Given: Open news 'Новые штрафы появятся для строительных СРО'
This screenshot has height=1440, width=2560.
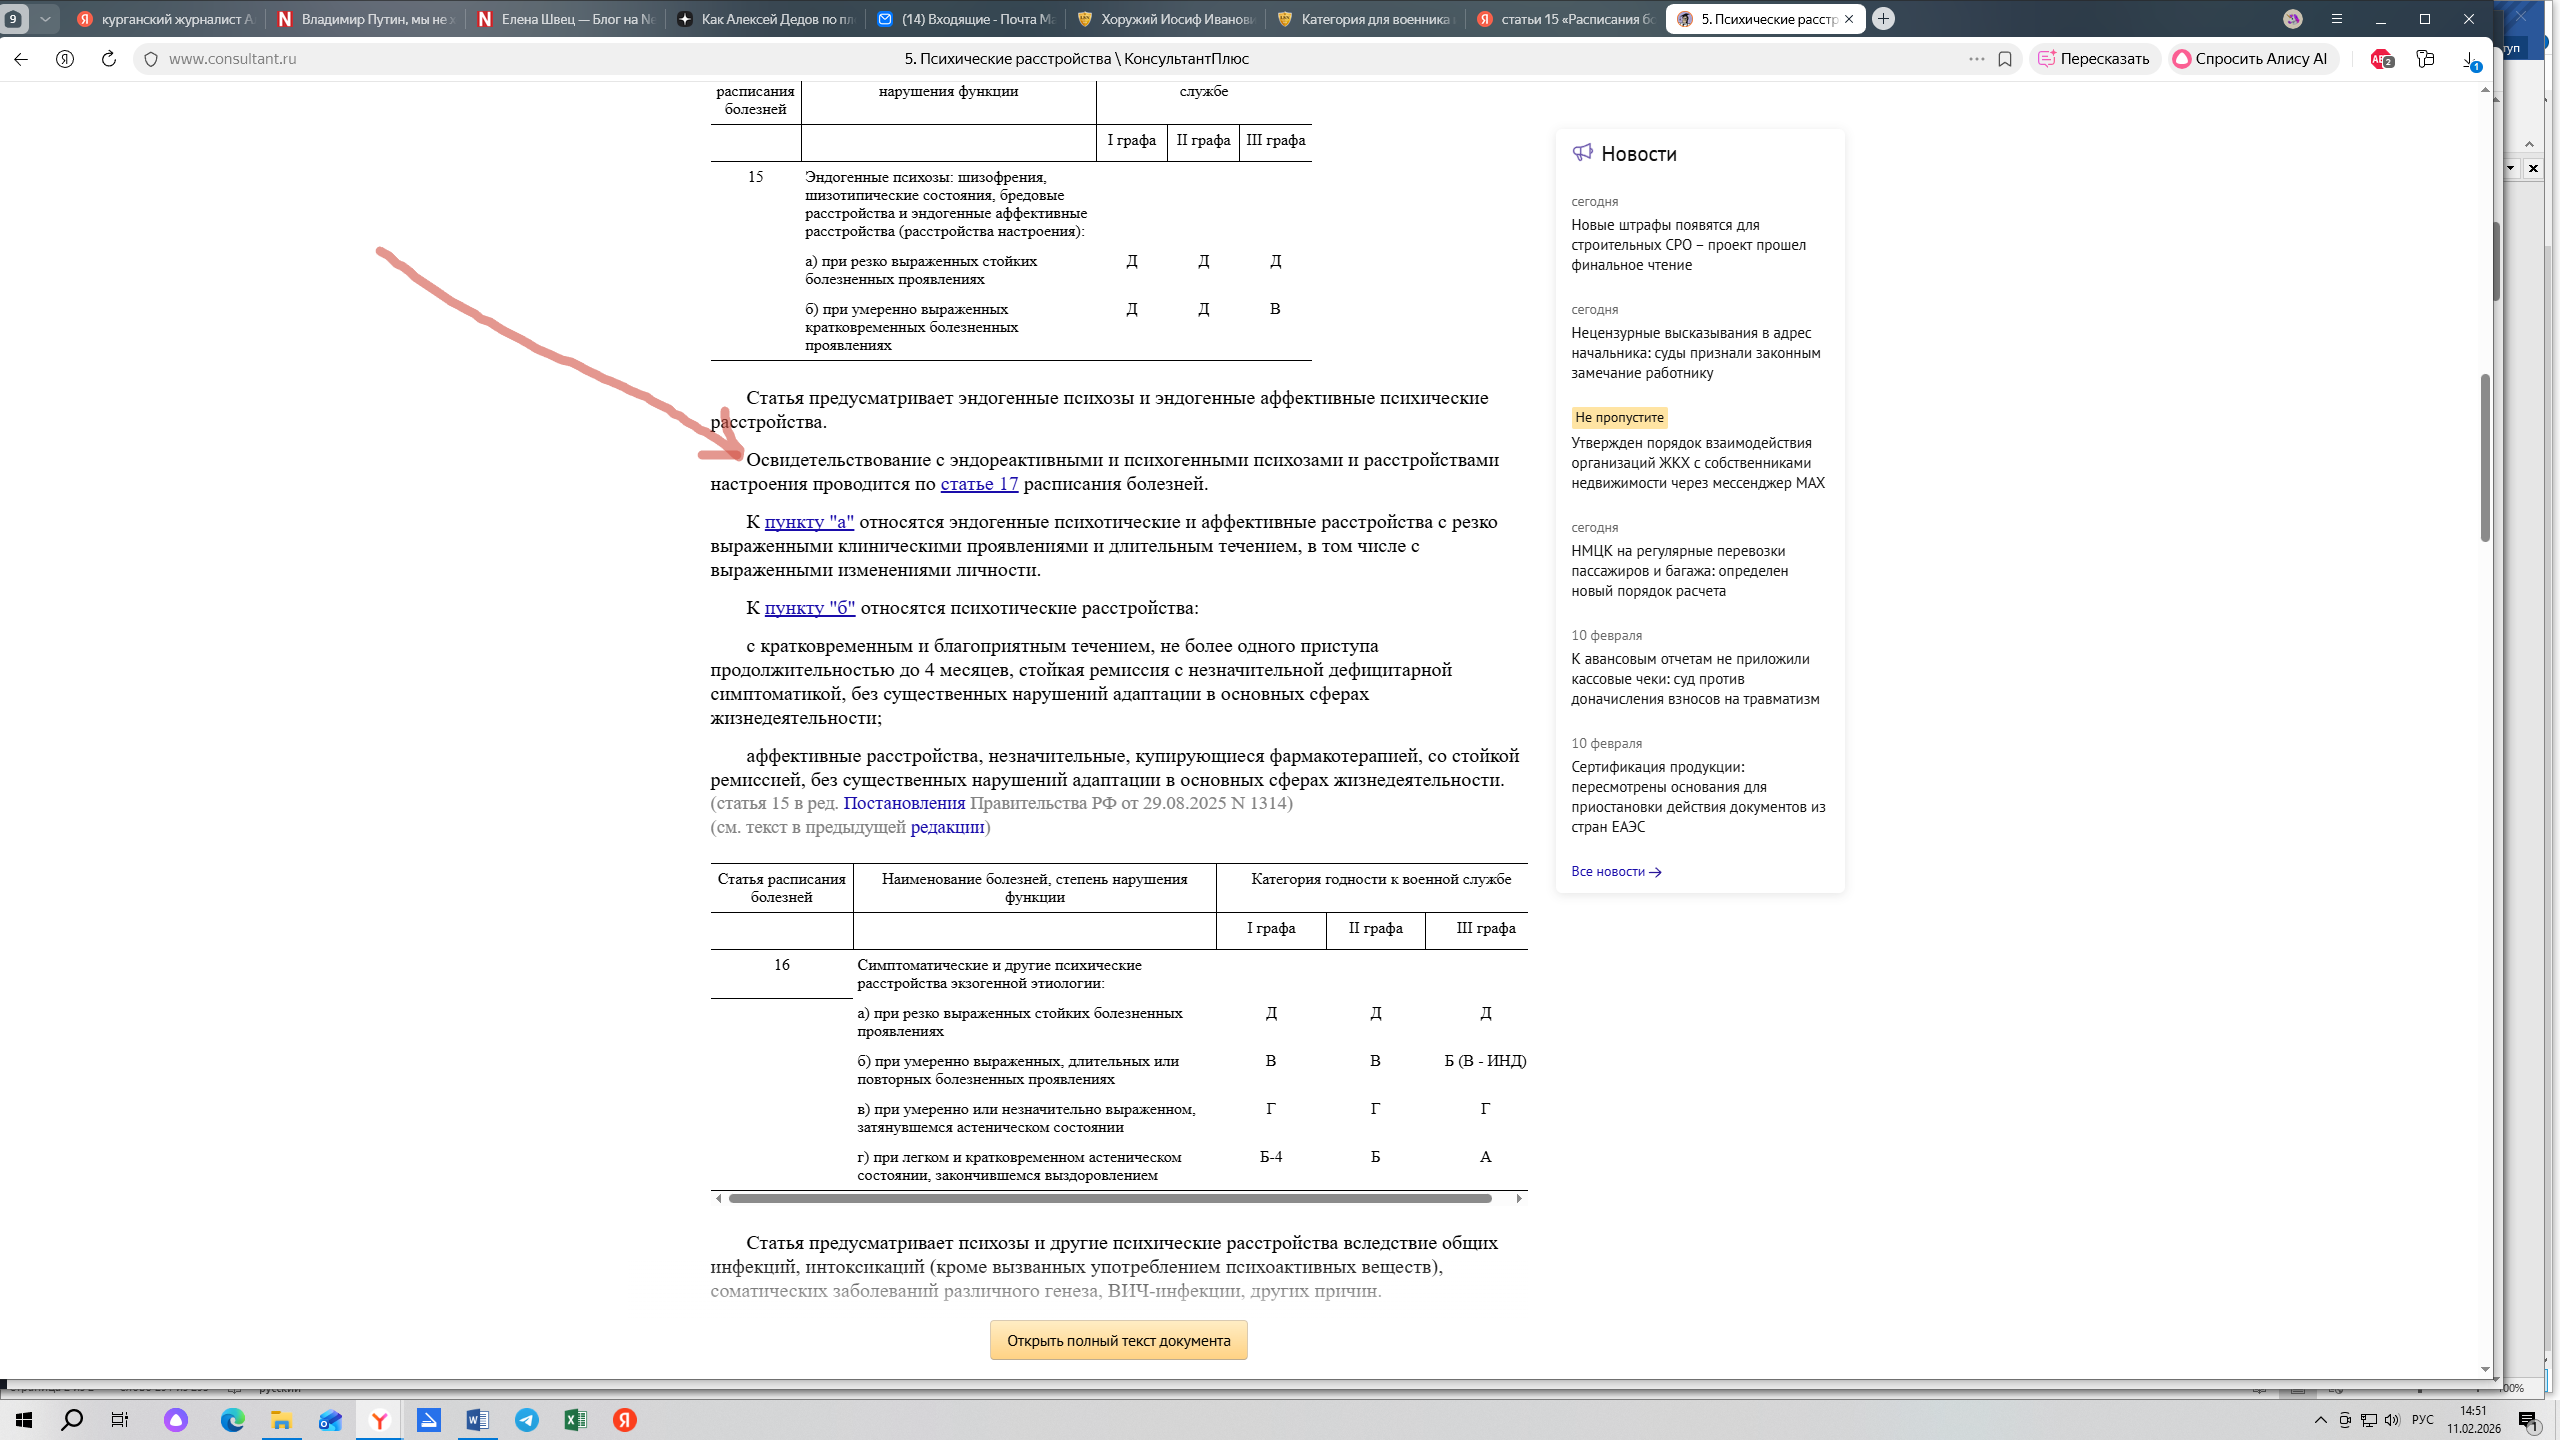Looking at the screenshot, I should [x=1688, y=245].
